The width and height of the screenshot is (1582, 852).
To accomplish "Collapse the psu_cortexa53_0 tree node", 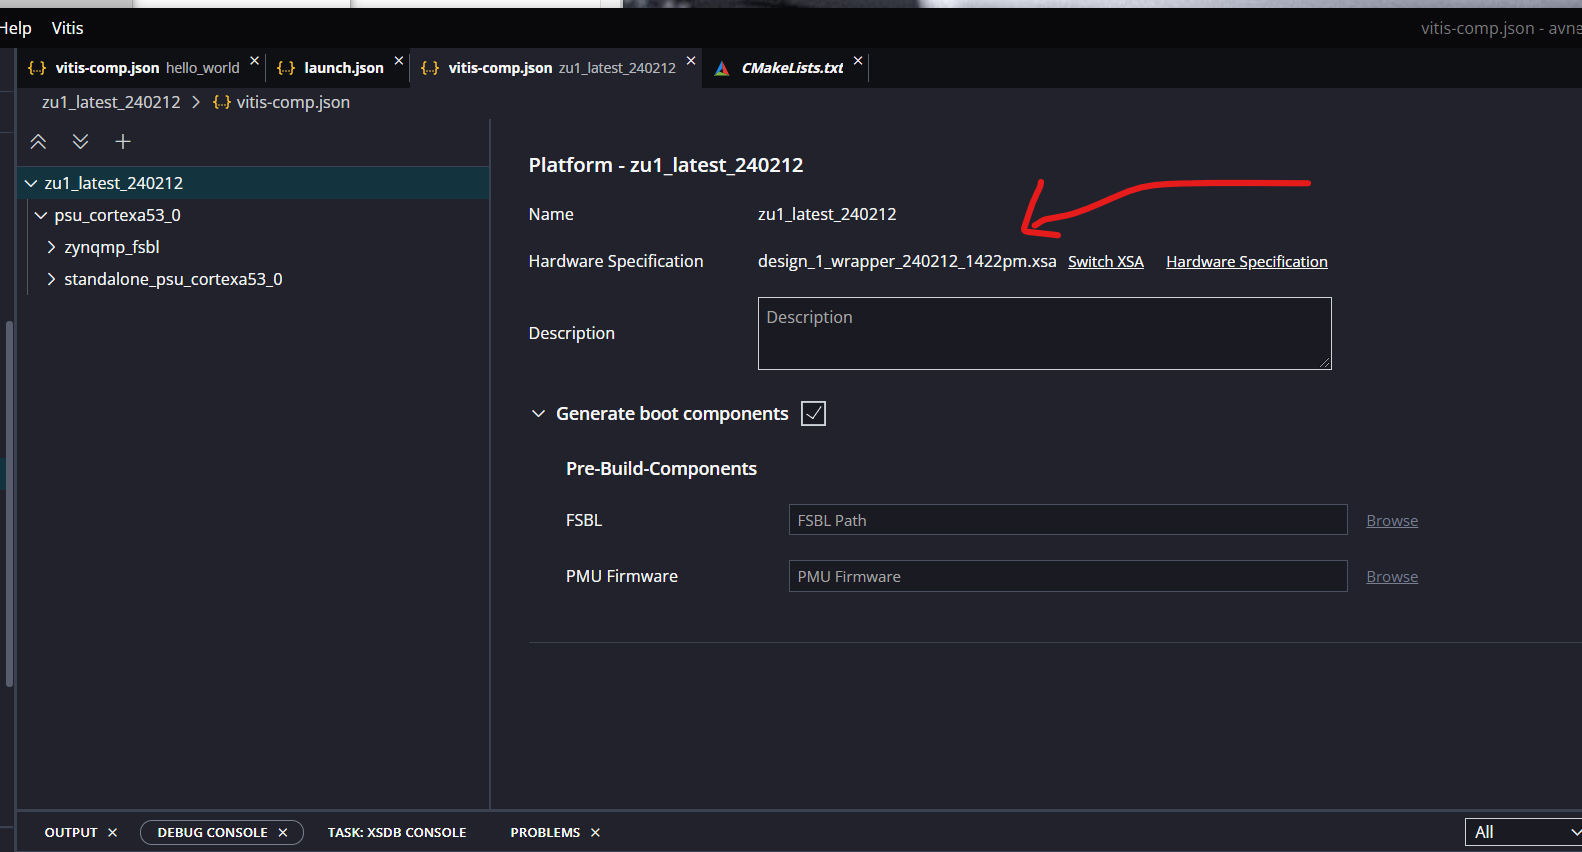I will pyautogui.click(x=41, y=216).
